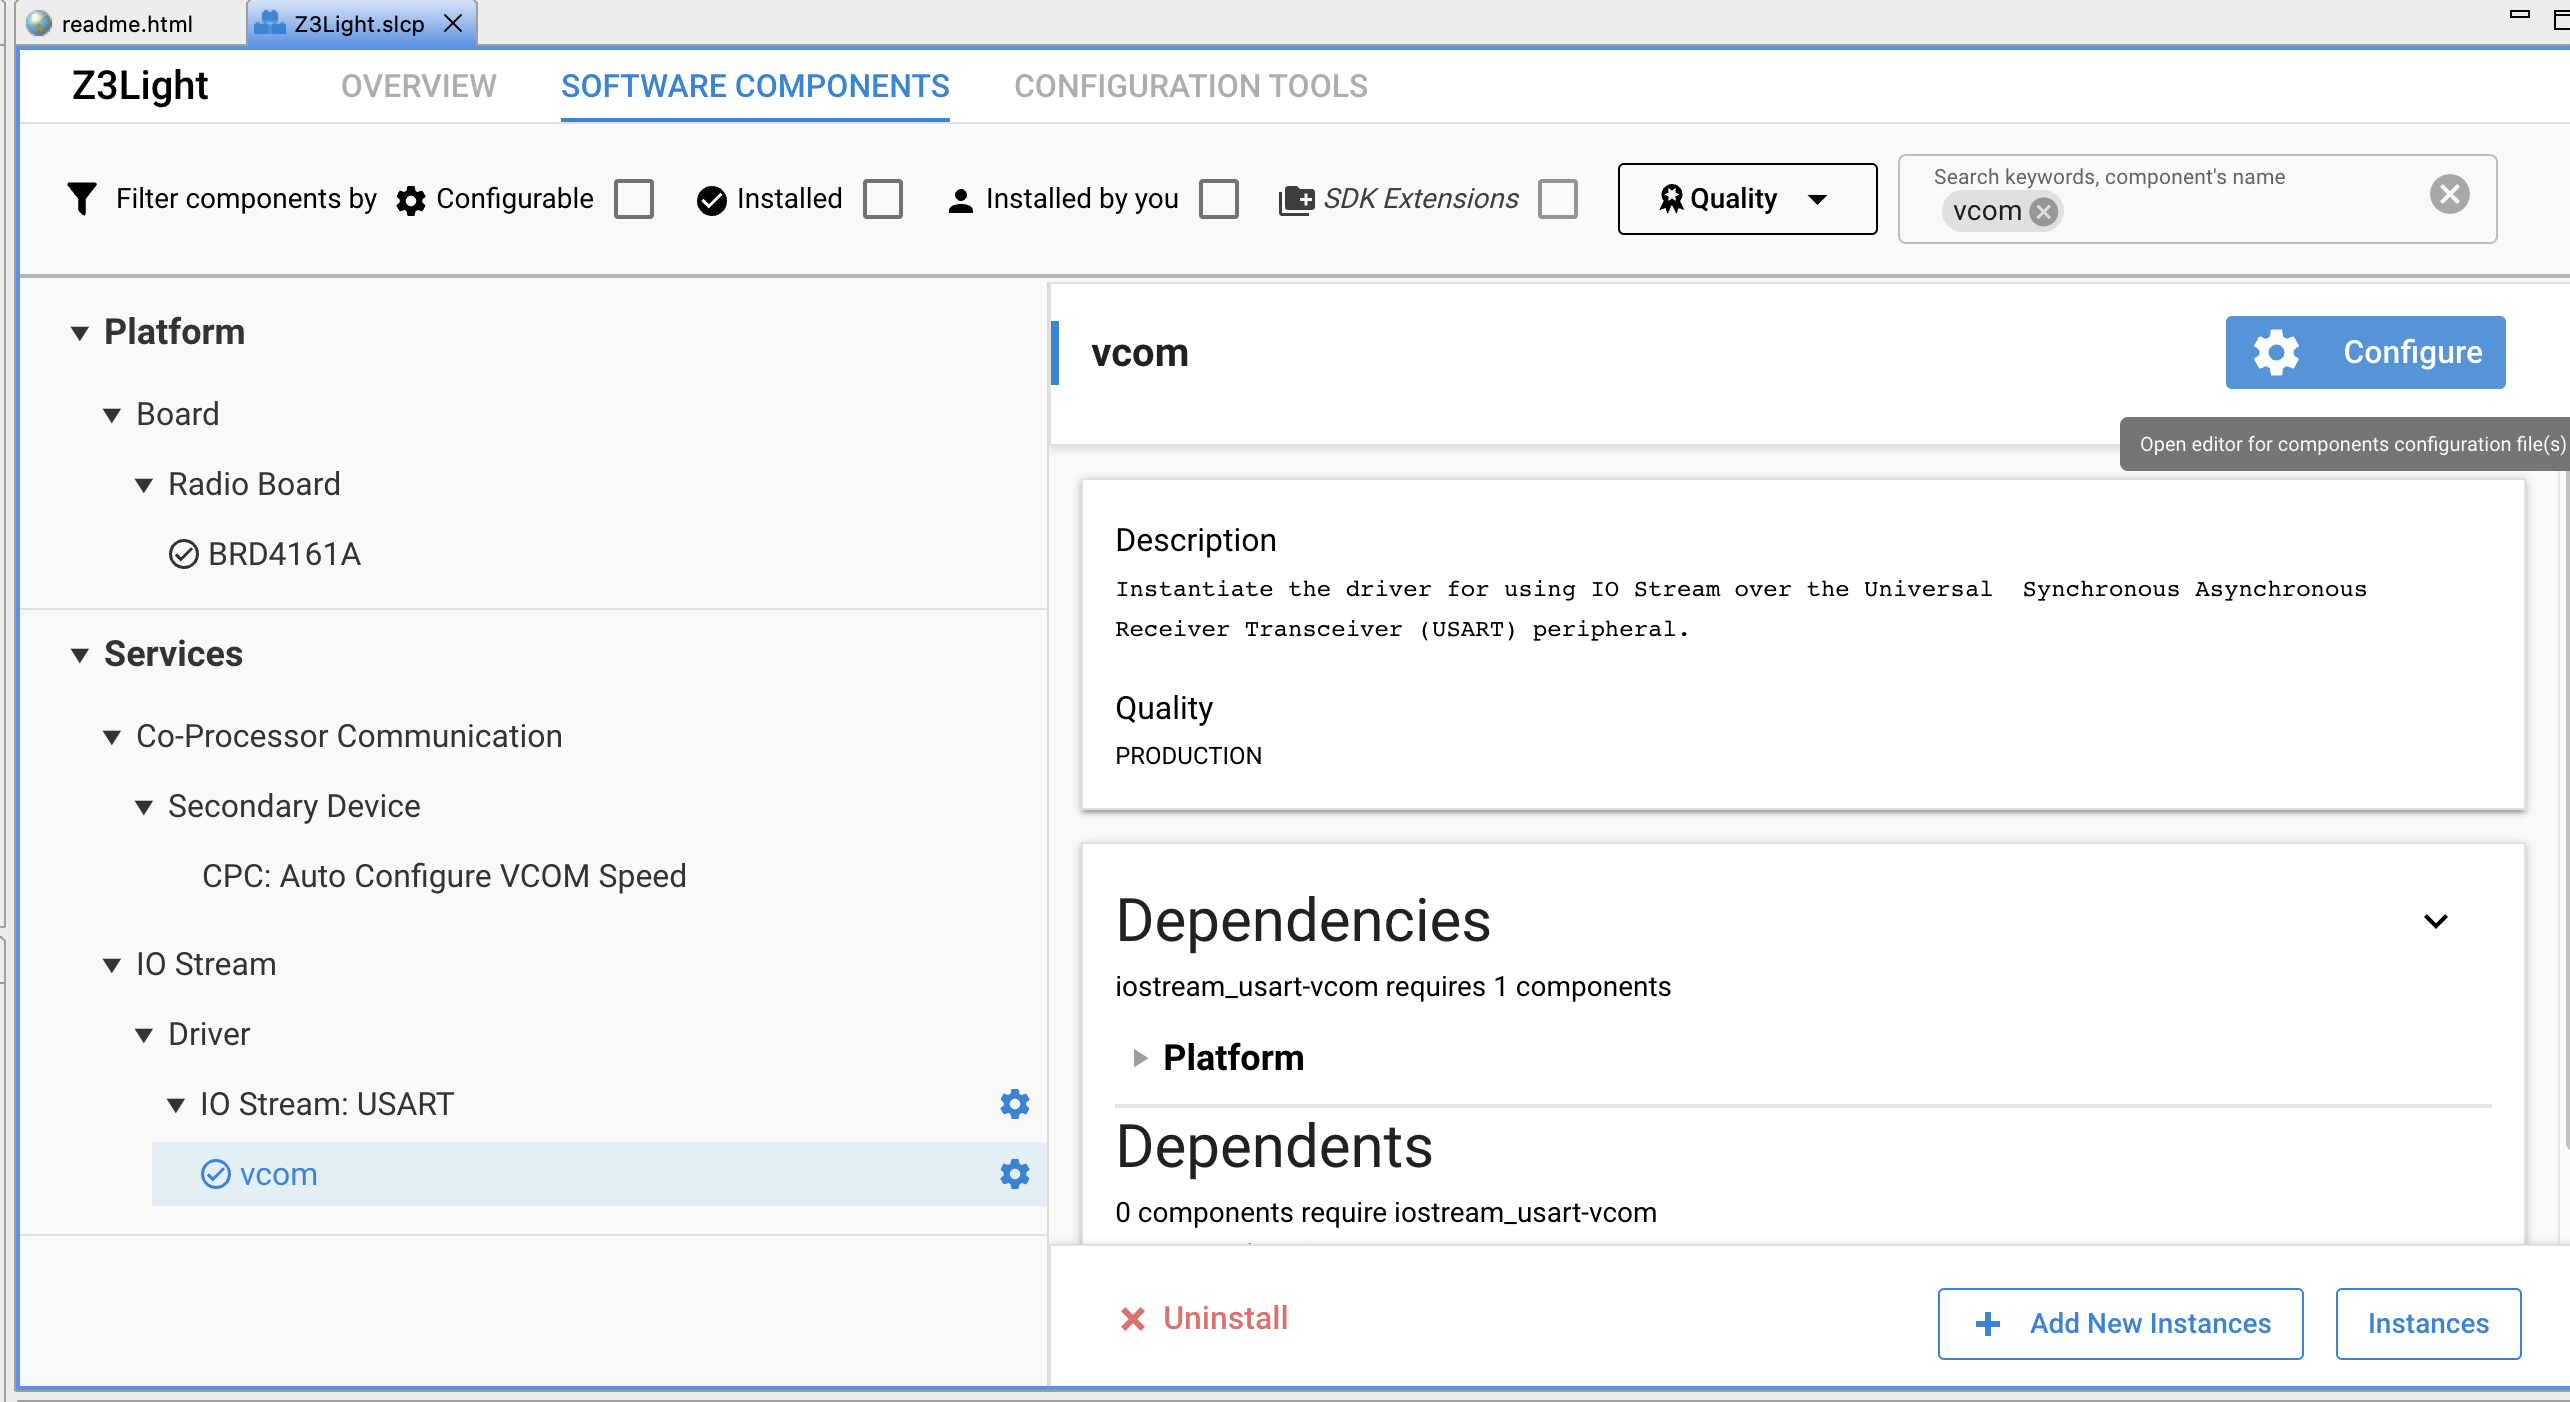Collapse the Services tree category
This screenshot has height=1402, width=2570.
point(80,655)
